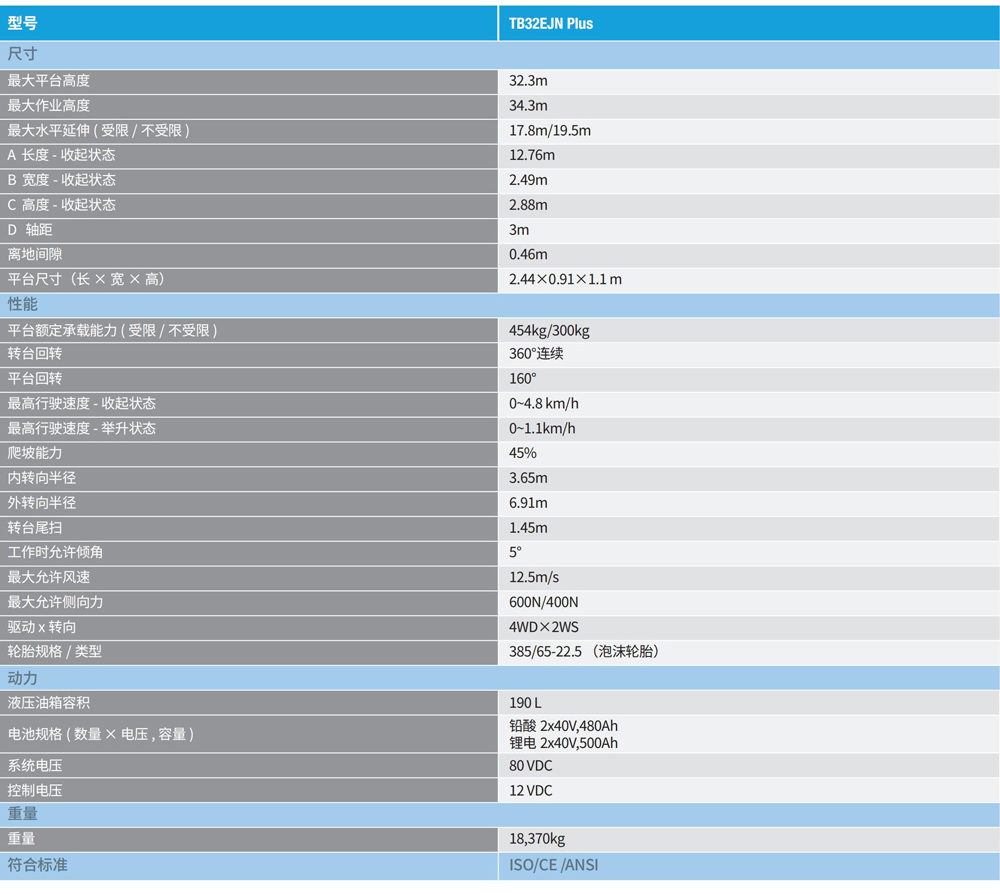Screen dimensions: 1000x894
Task: Click the 液压油箱容积 label
Action: click(x=48, y=702)
